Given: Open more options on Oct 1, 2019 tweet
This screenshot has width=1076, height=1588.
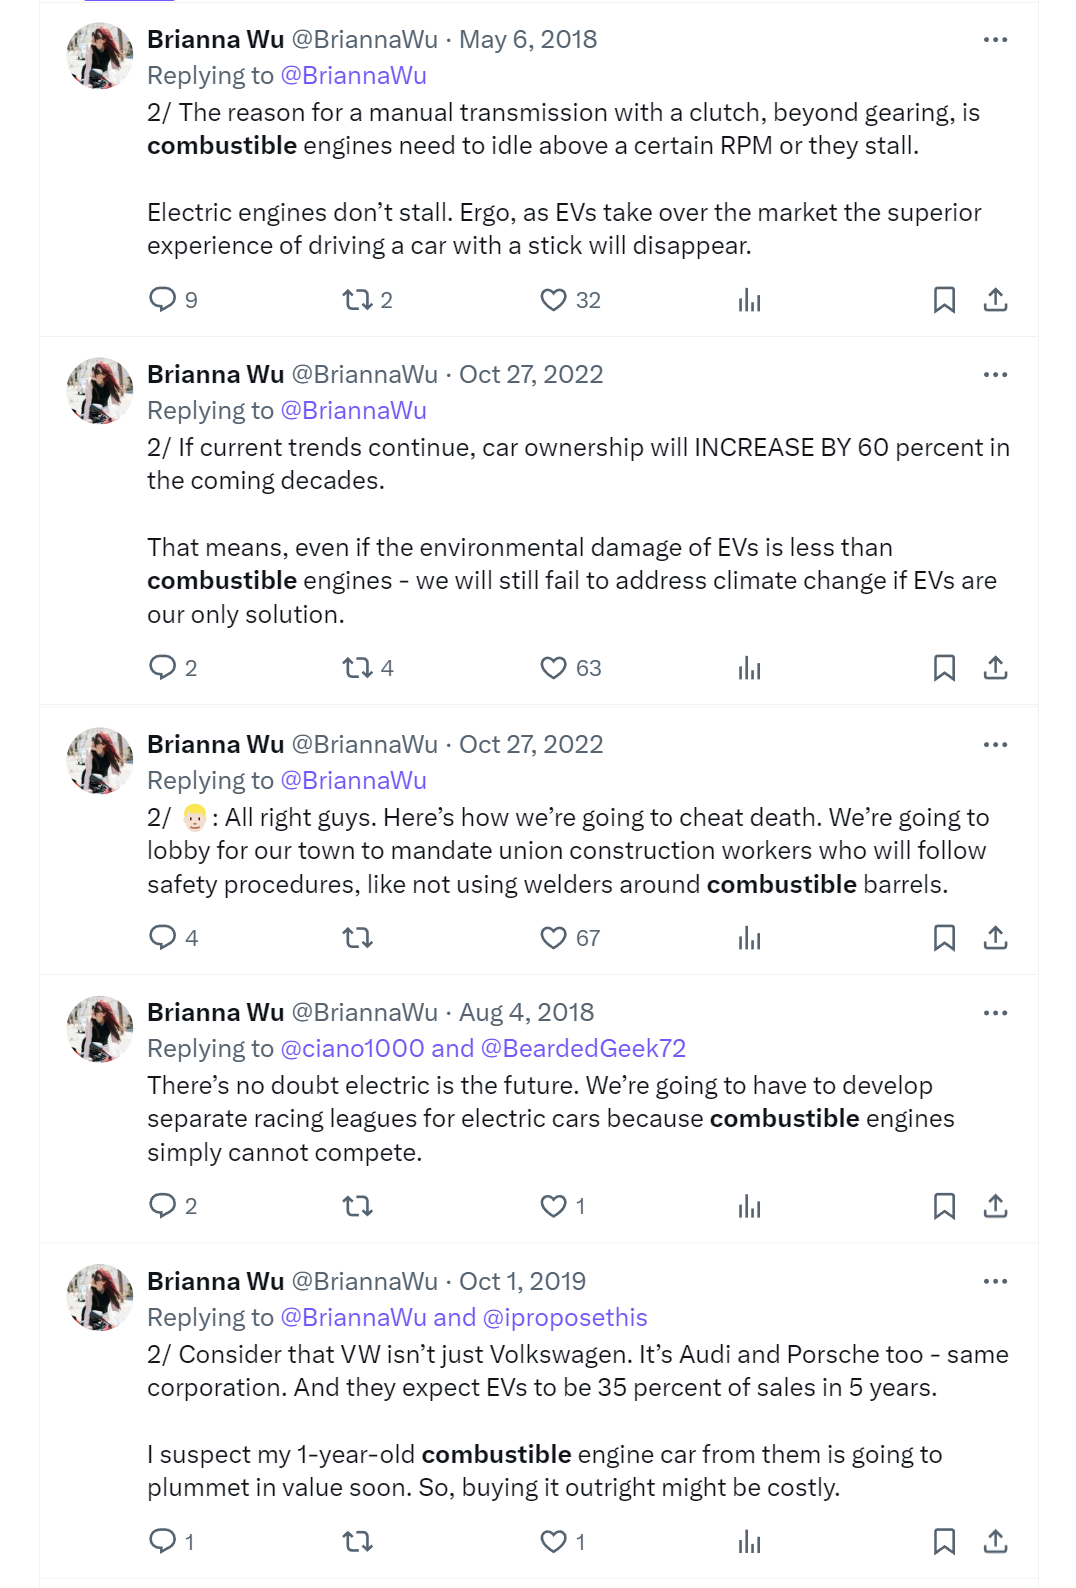Looking at the screenshot, I should pyautogui.click(x=995, y=1281).
